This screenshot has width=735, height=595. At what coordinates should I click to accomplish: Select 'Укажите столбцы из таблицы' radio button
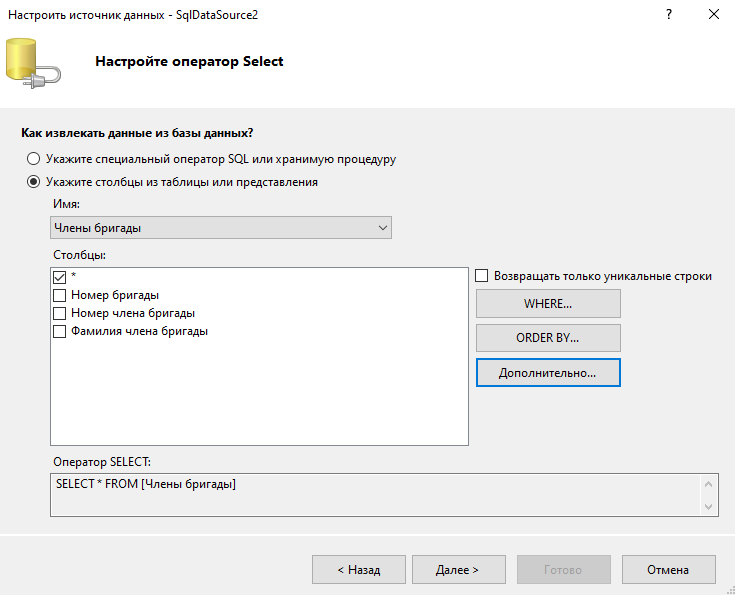click(x=33, y=182)
